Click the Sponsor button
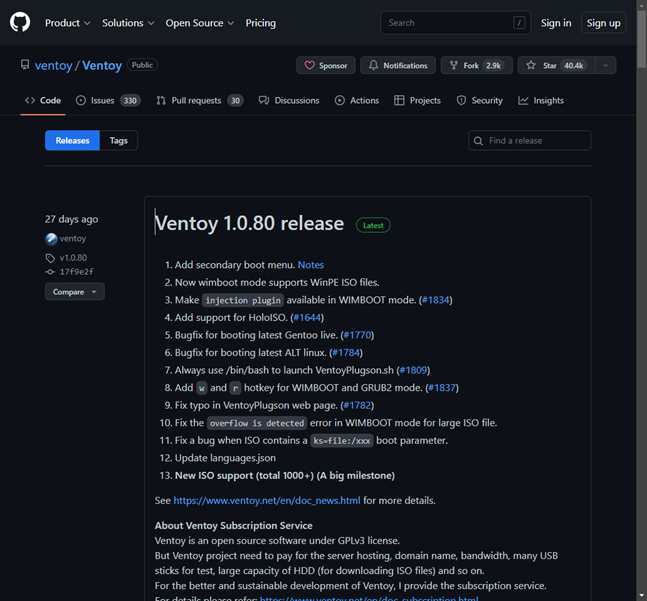This screenshot has height=601, width=647. (x=326, y=65)
